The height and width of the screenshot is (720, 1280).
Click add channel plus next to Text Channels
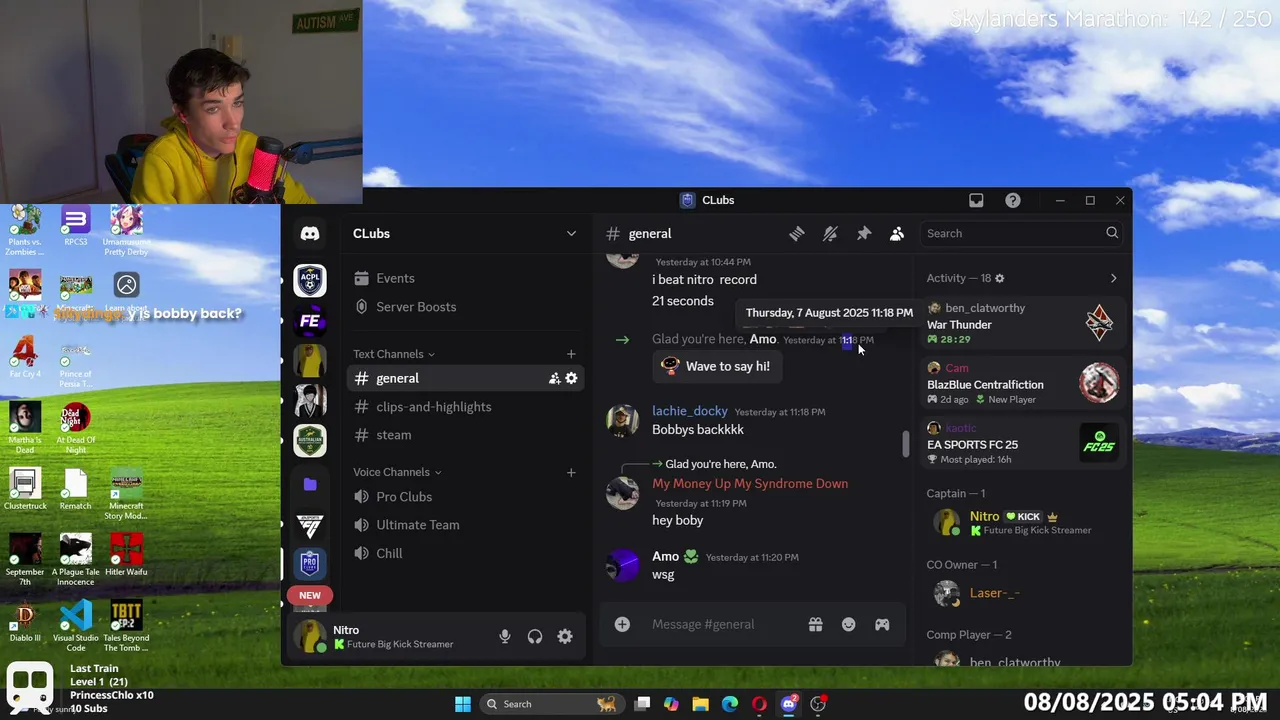pos(571,354)
